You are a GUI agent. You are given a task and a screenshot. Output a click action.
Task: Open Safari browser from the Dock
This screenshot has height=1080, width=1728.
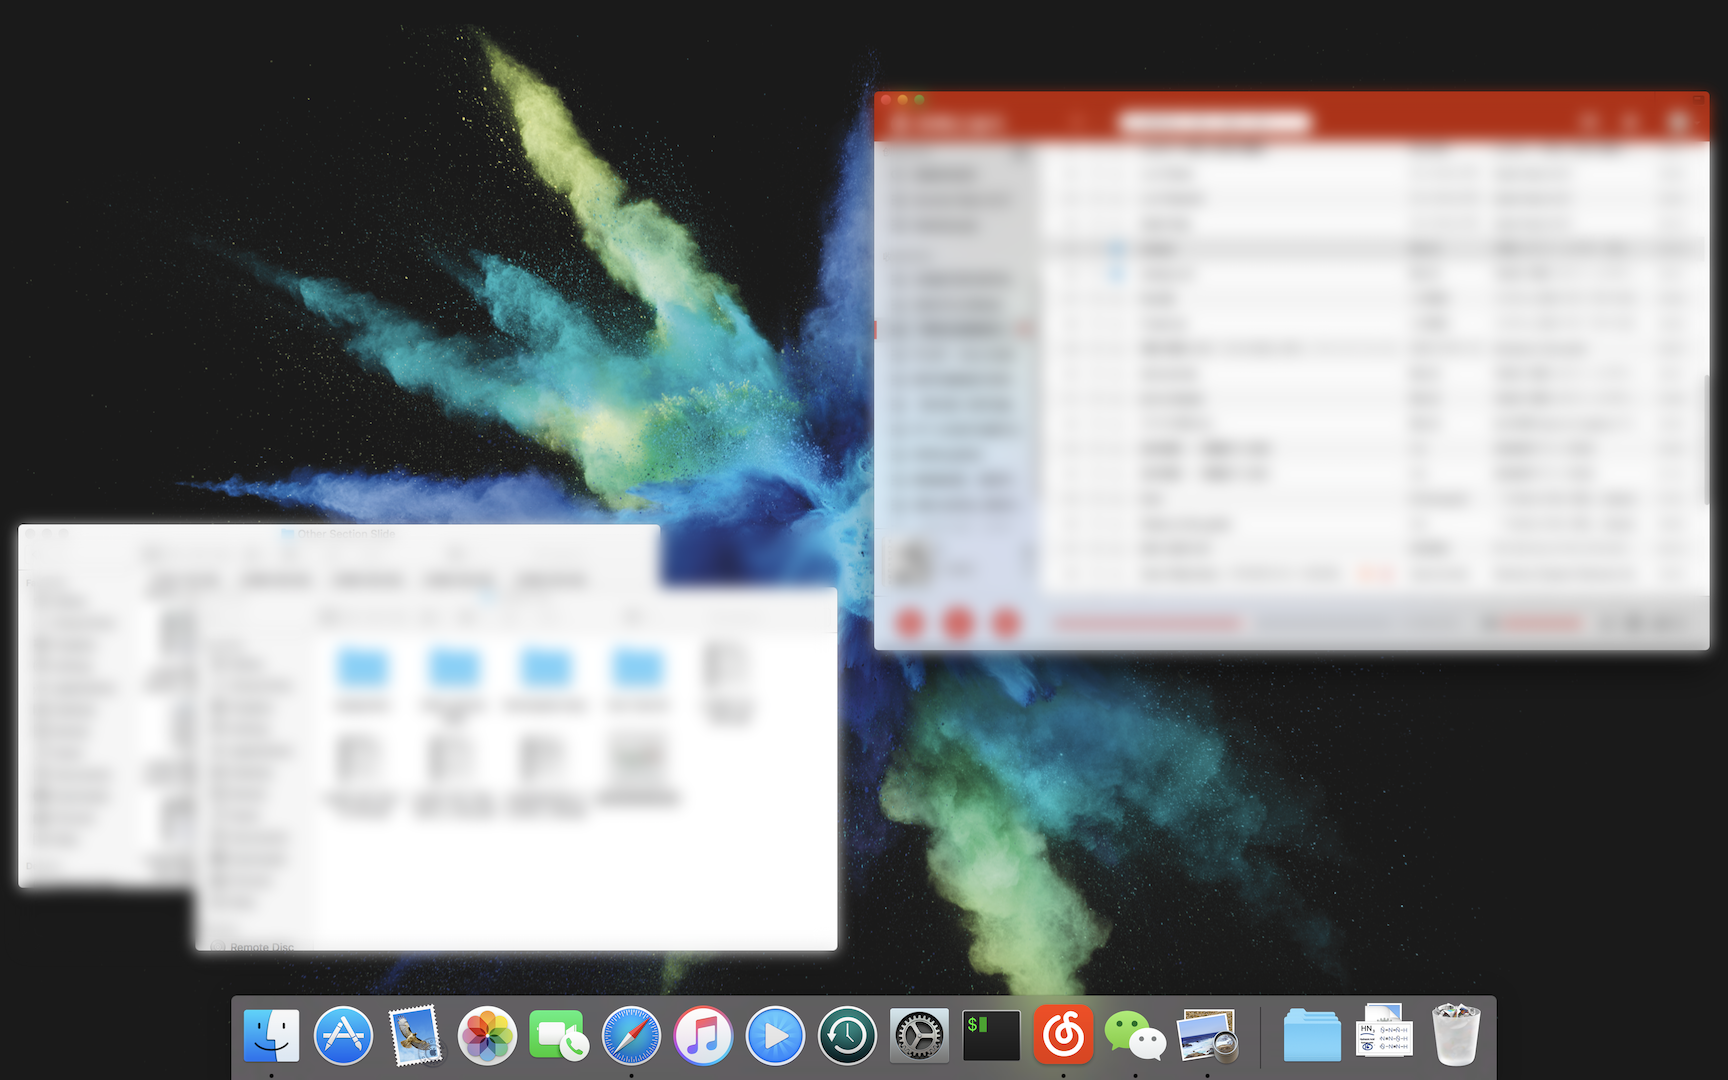click(x=631, y=1035)
